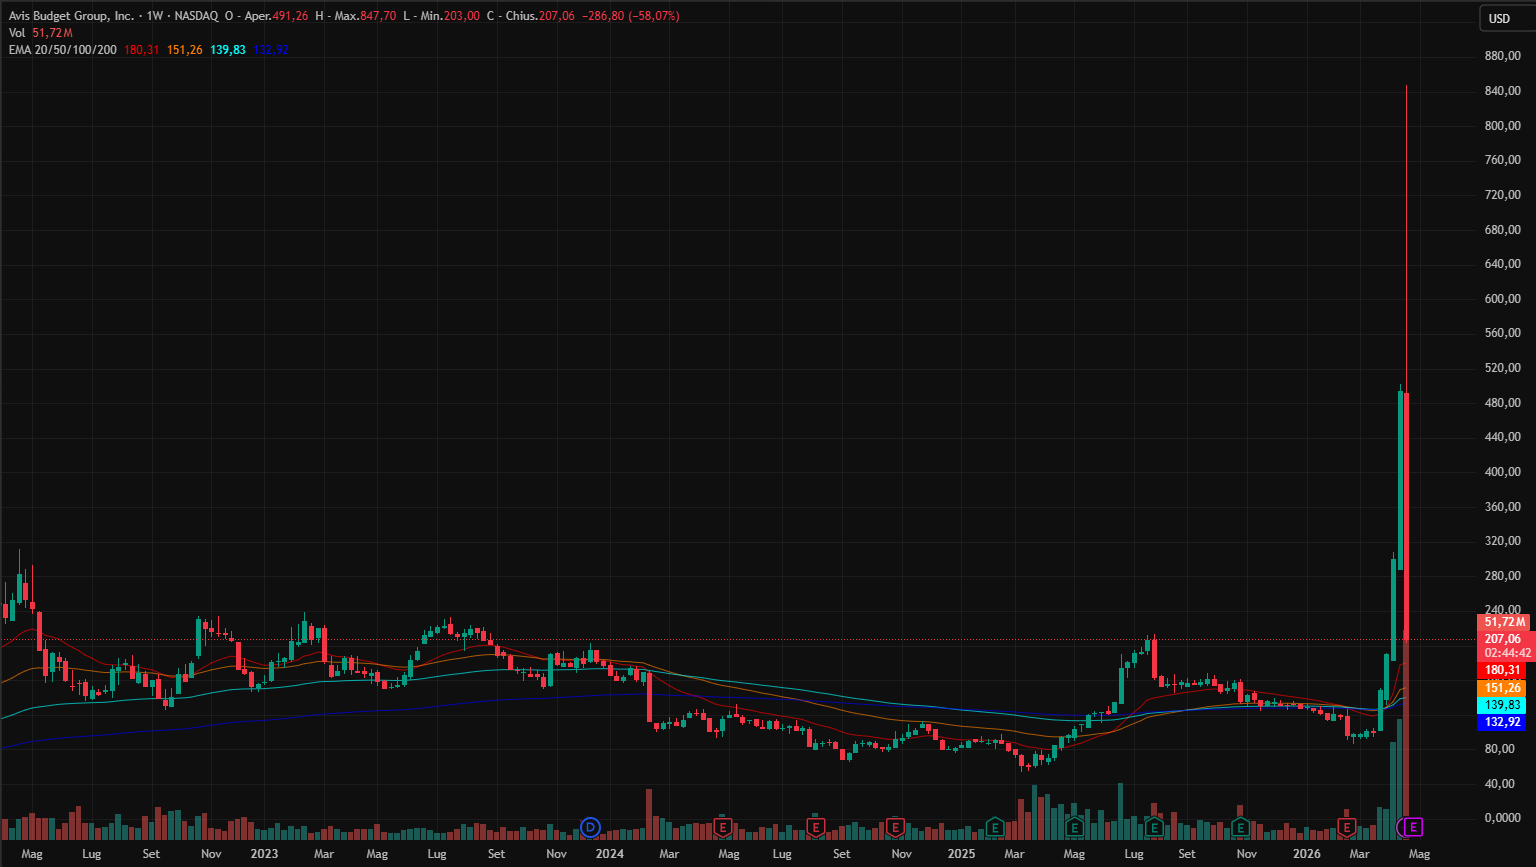Click green earnings marker just before Mar 2025

[x=995, y=827]
